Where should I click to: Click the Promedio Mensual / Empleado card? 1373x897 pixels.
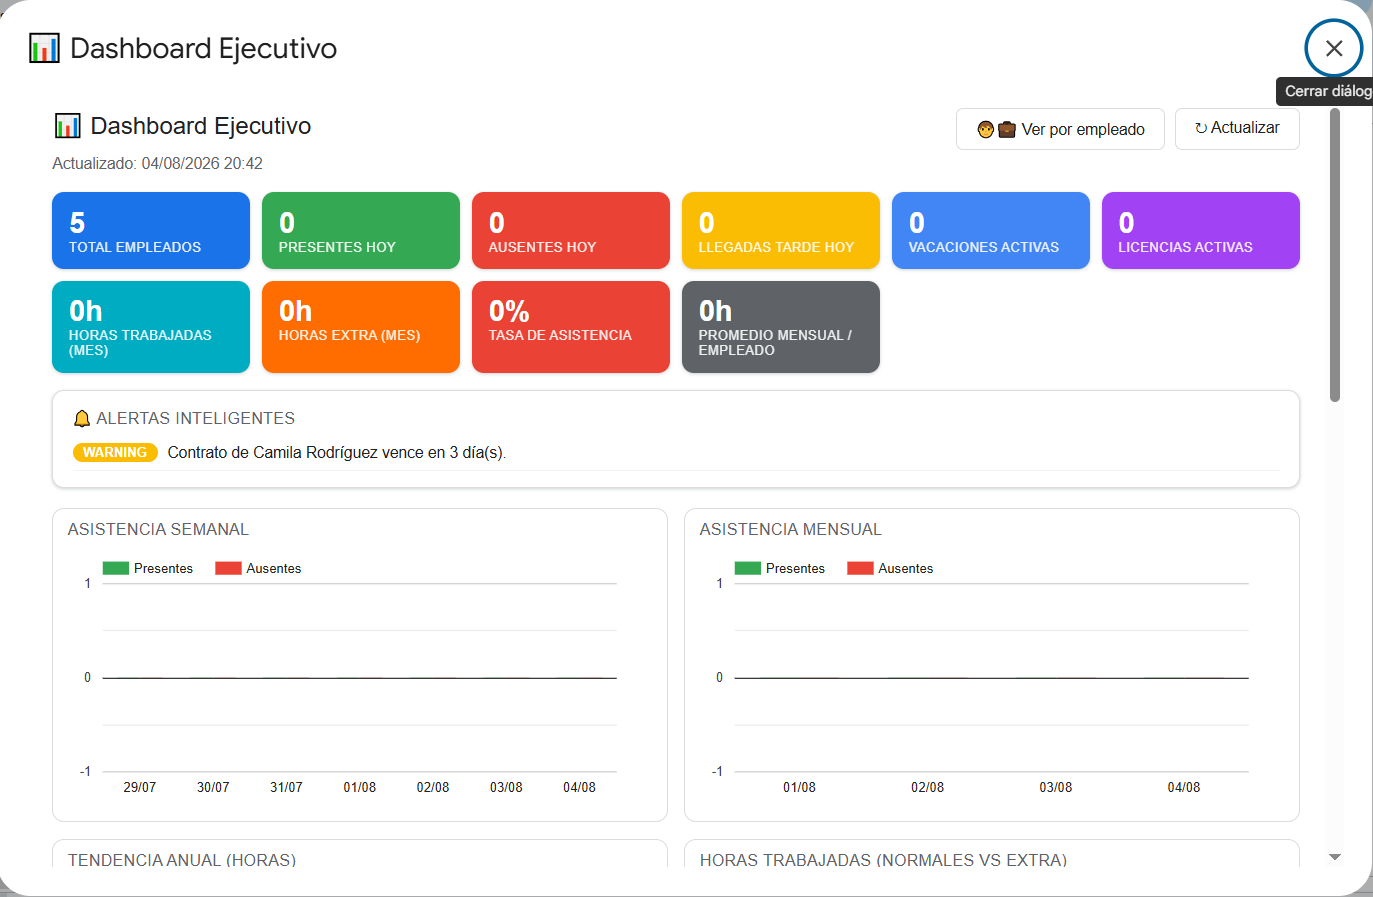click(x=781, y=327)
